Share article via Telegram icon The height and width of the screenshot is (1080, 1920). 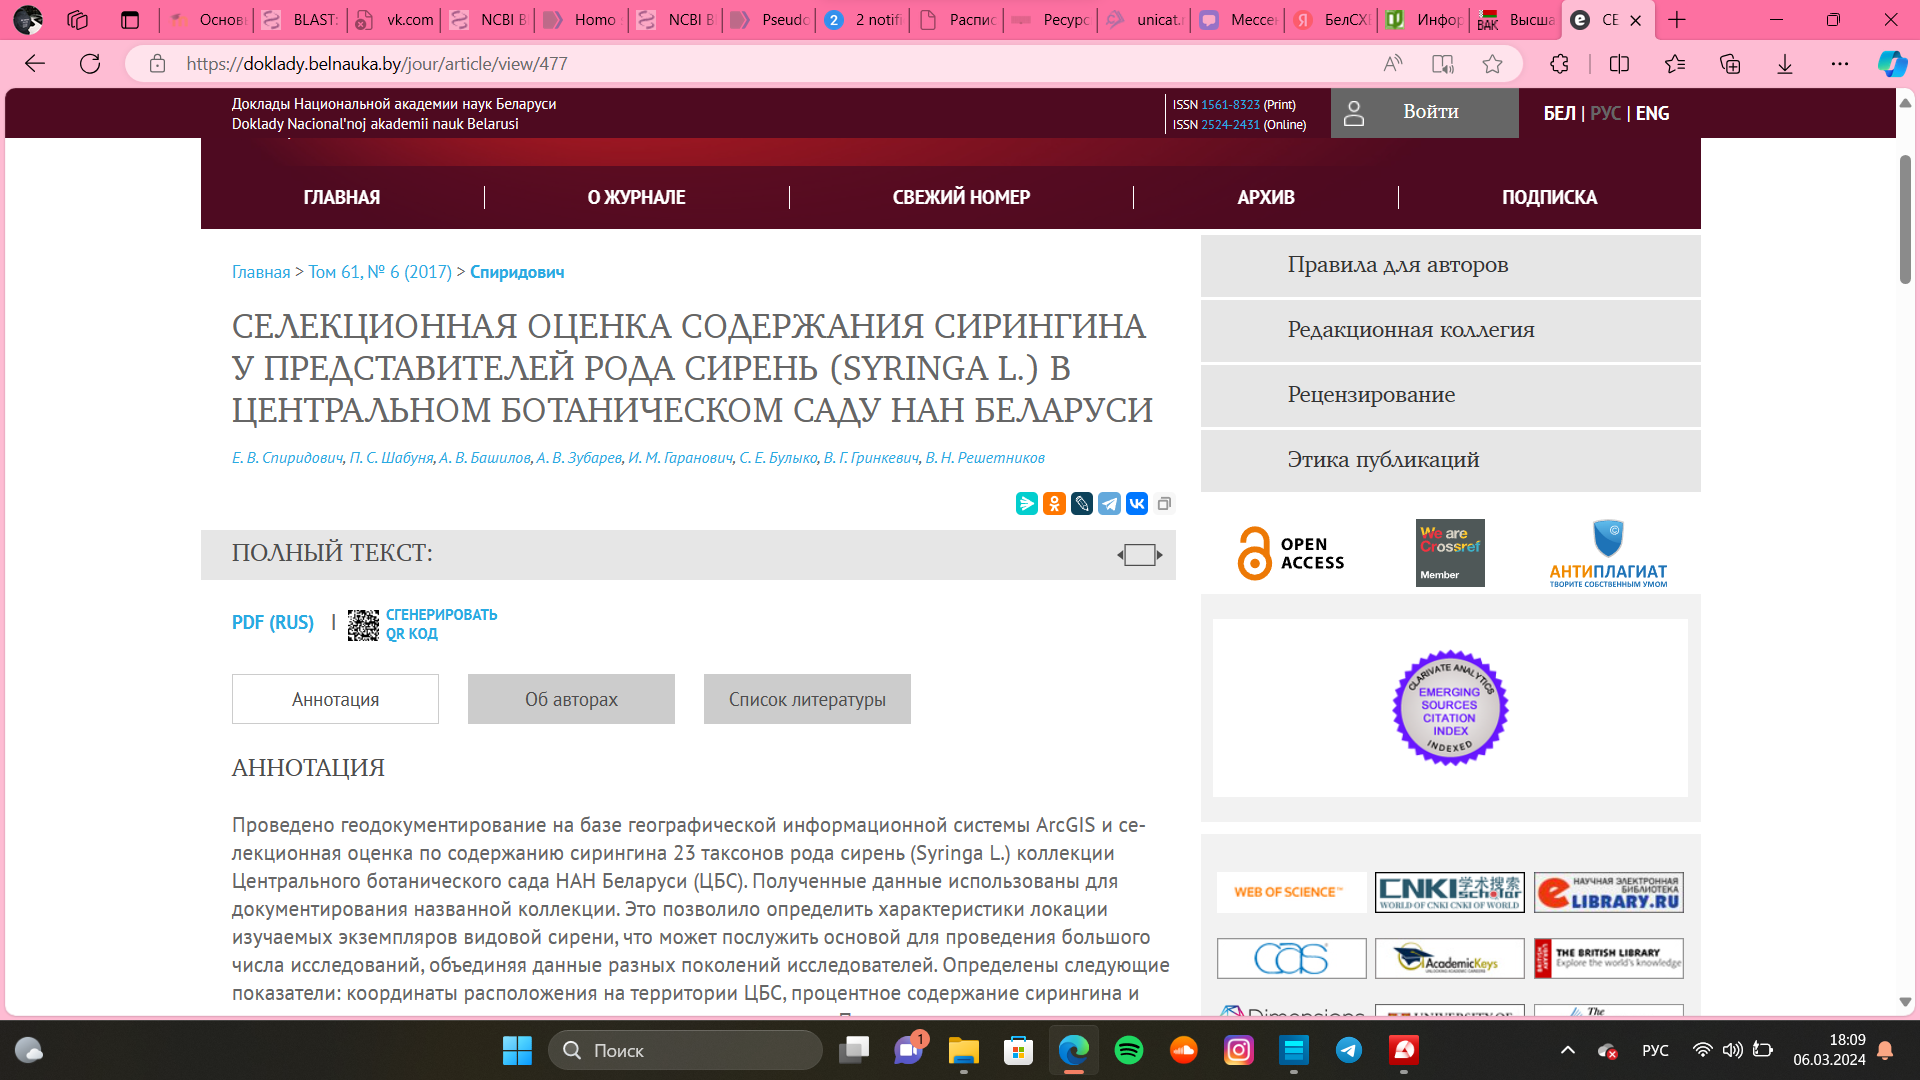click(1110, 504)
